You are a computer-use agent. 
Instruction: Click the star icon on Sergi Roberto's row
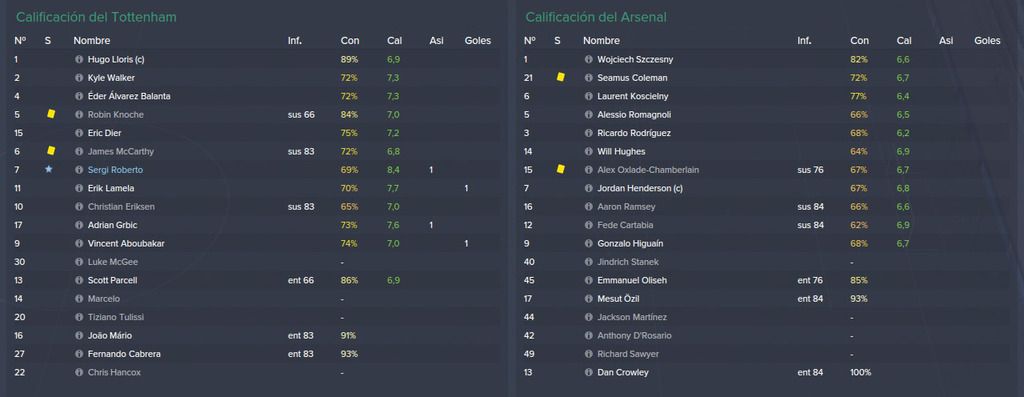48,169
